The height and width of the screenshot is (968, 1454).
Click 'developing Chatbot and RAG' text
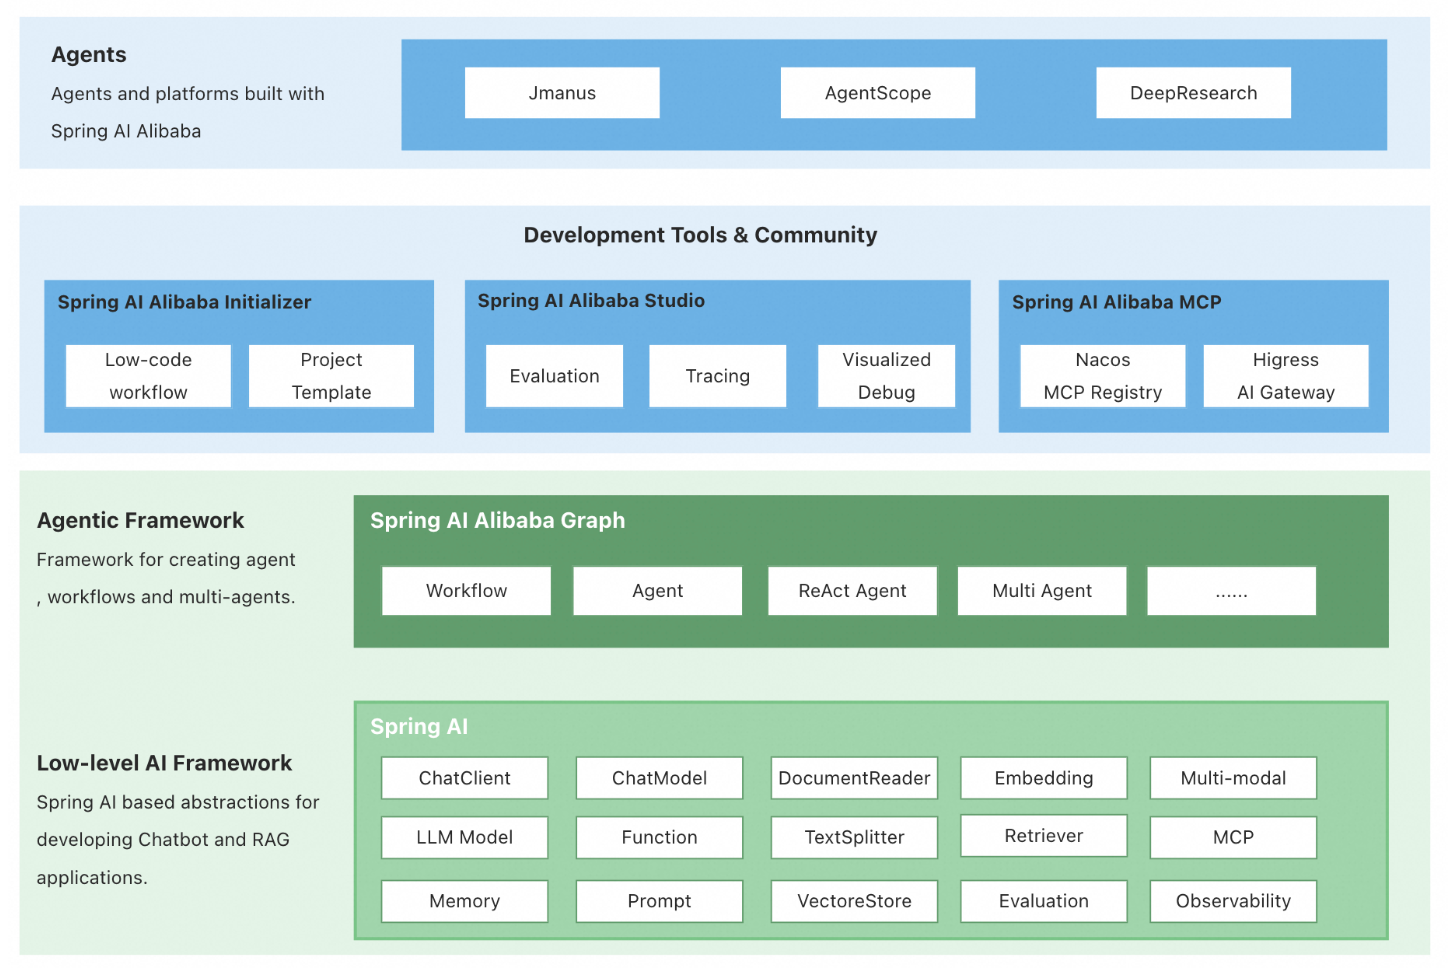click(x=163, y=840)
